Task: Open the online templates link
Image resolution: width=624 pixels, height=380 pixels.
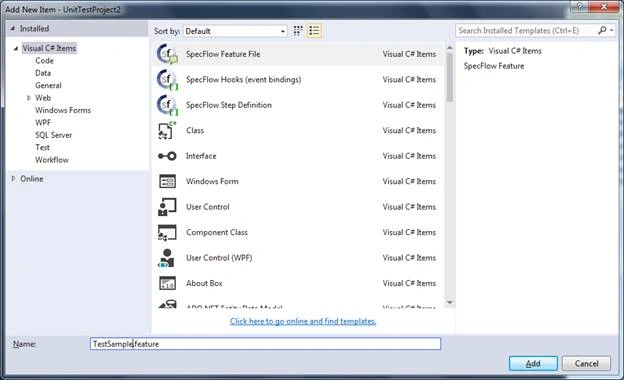Action: pyautogui.click(x=303, y=321)
